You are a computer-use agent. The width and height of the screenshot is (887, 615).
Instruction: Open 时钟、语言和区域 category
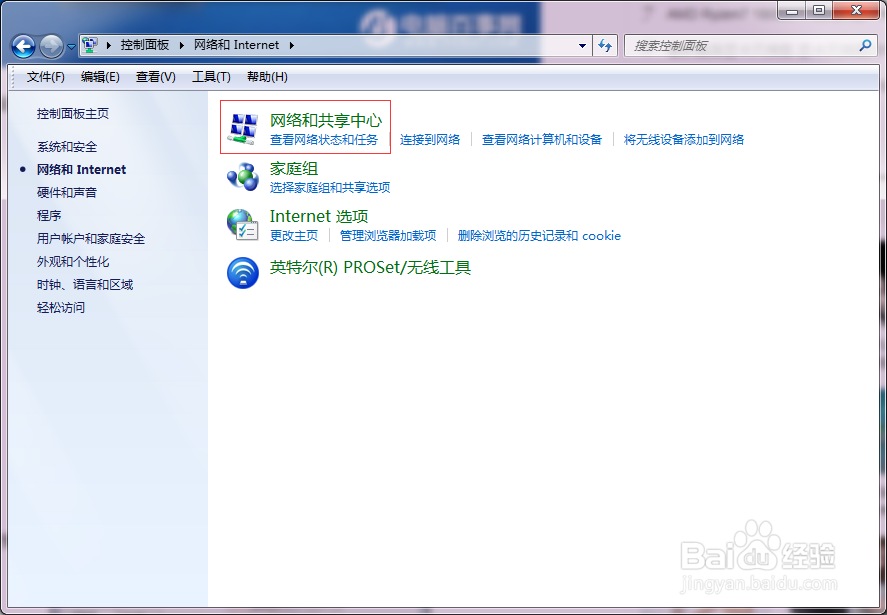click(x=85, y=285)
